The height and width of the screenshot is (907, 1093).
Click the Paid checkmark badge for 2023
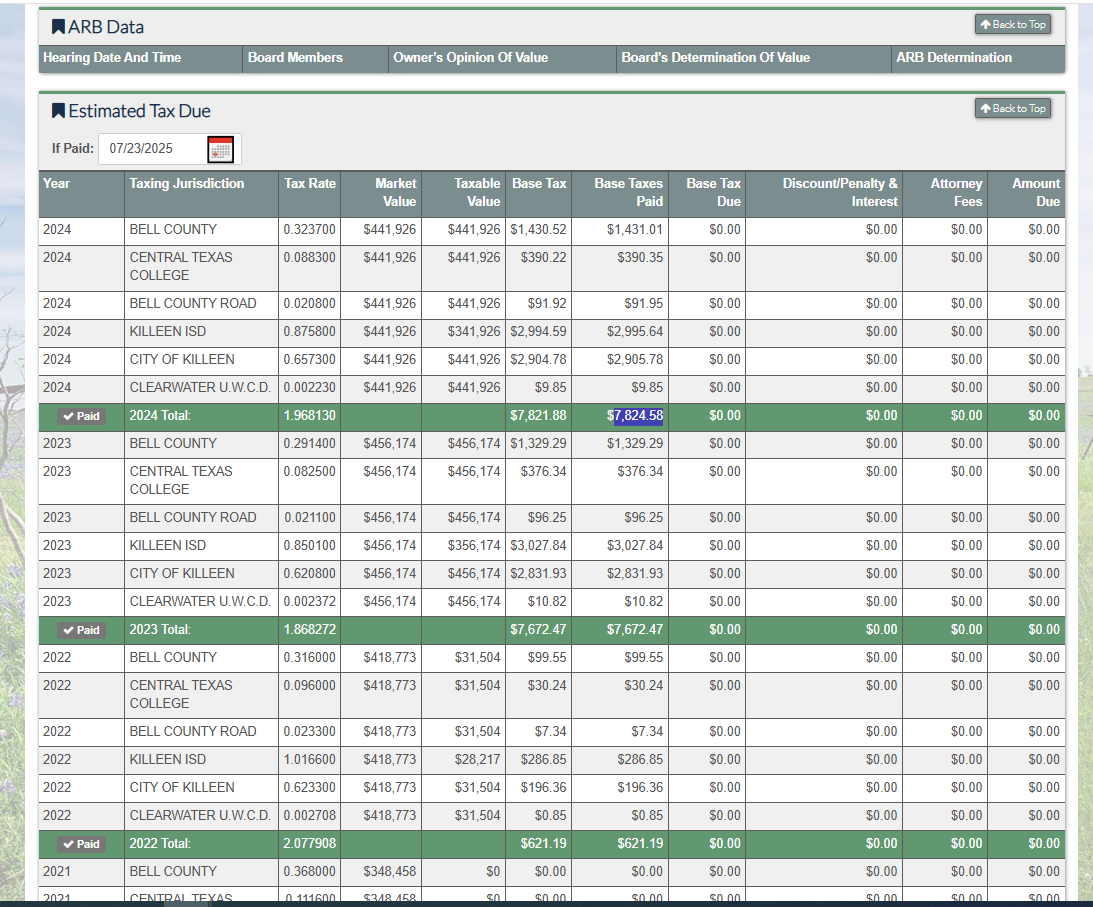[x=81, y=630]
